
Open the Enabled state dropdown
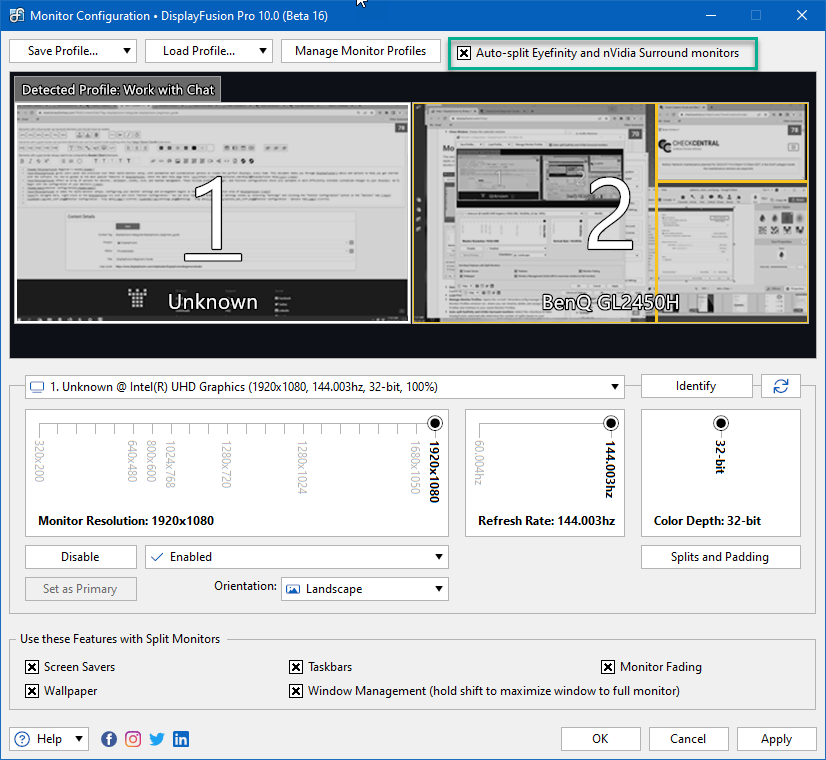(x=438, y=557)
